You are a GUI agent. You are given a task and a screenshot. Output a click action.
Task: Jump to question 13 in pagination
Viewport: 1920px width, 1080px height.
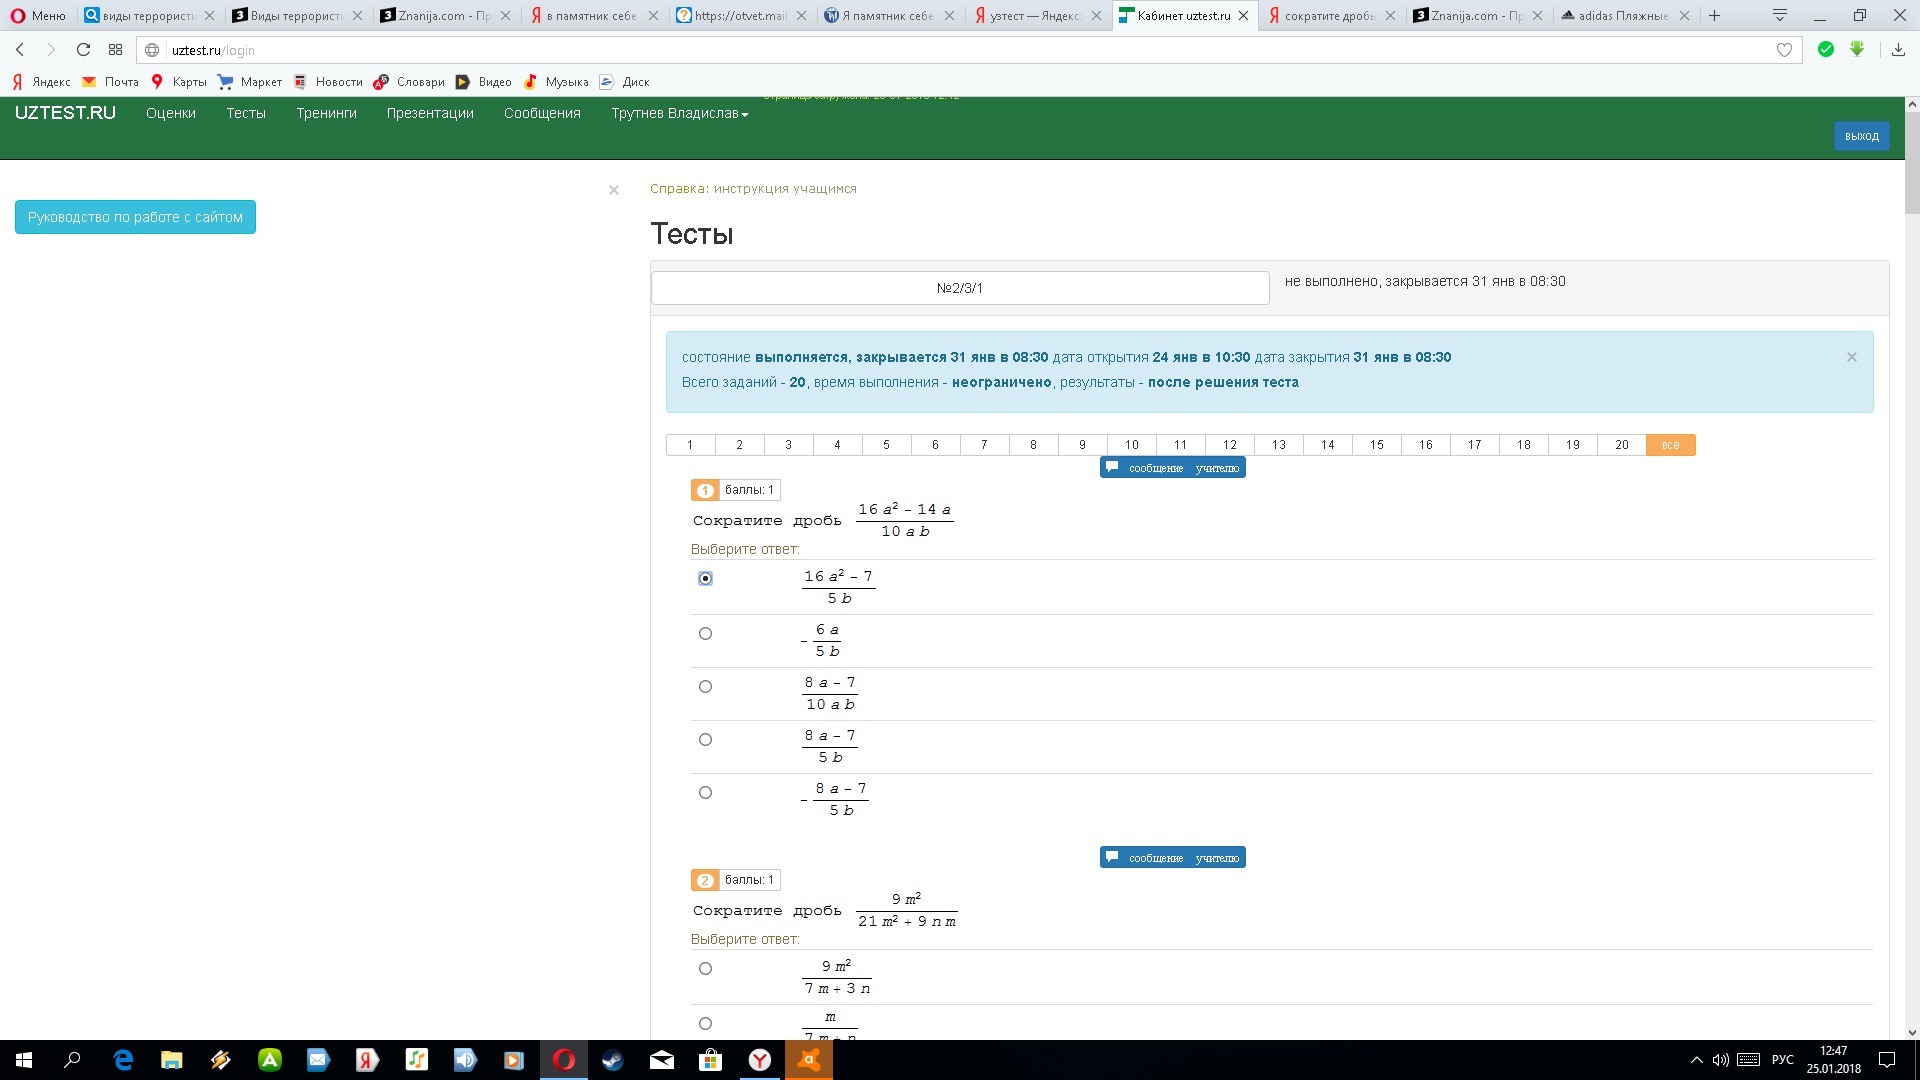point(1278,445)
